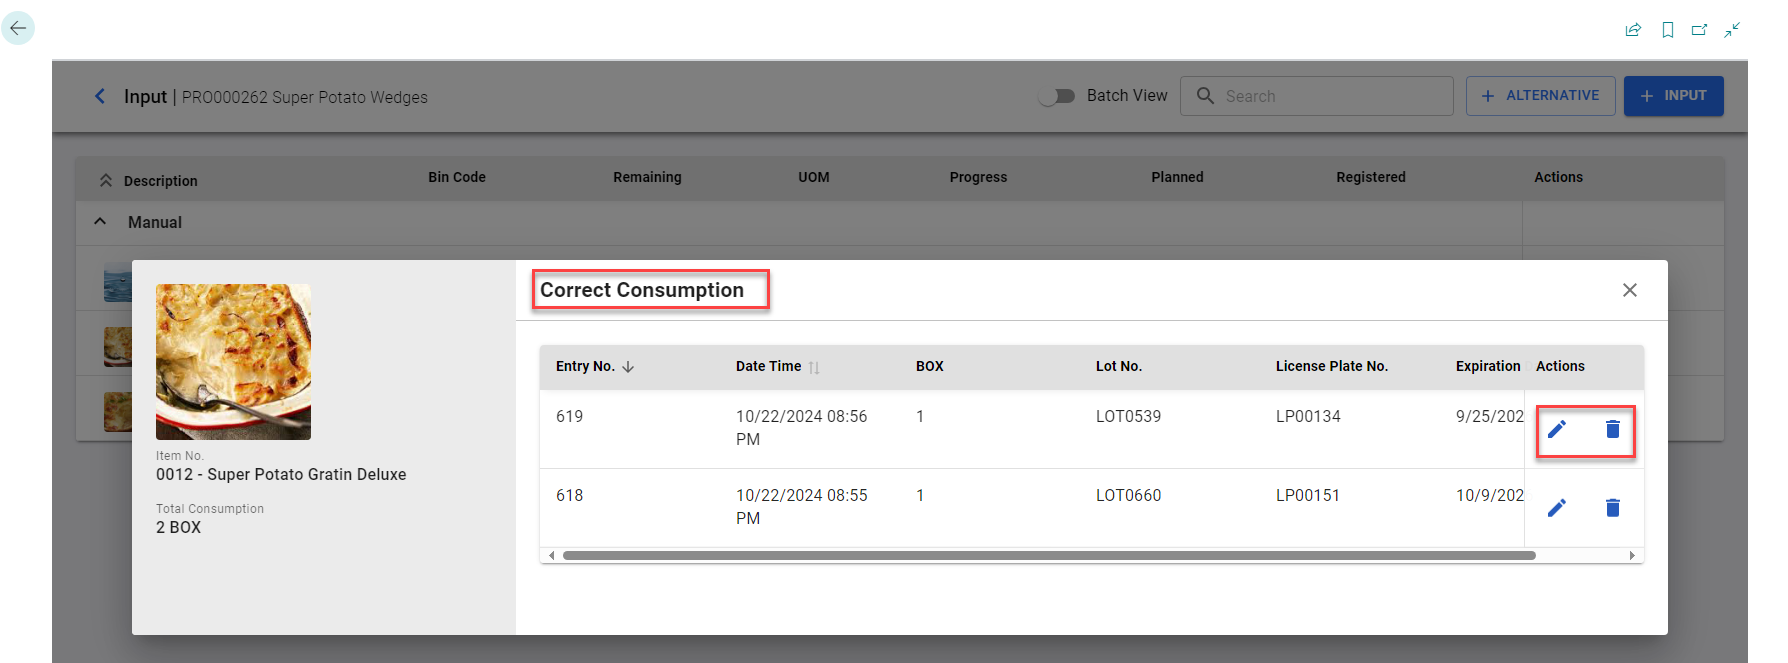This screenshot has width=1788, height=663.
Task: Click the collapse view arrows icon
Action: (1732, 30)
